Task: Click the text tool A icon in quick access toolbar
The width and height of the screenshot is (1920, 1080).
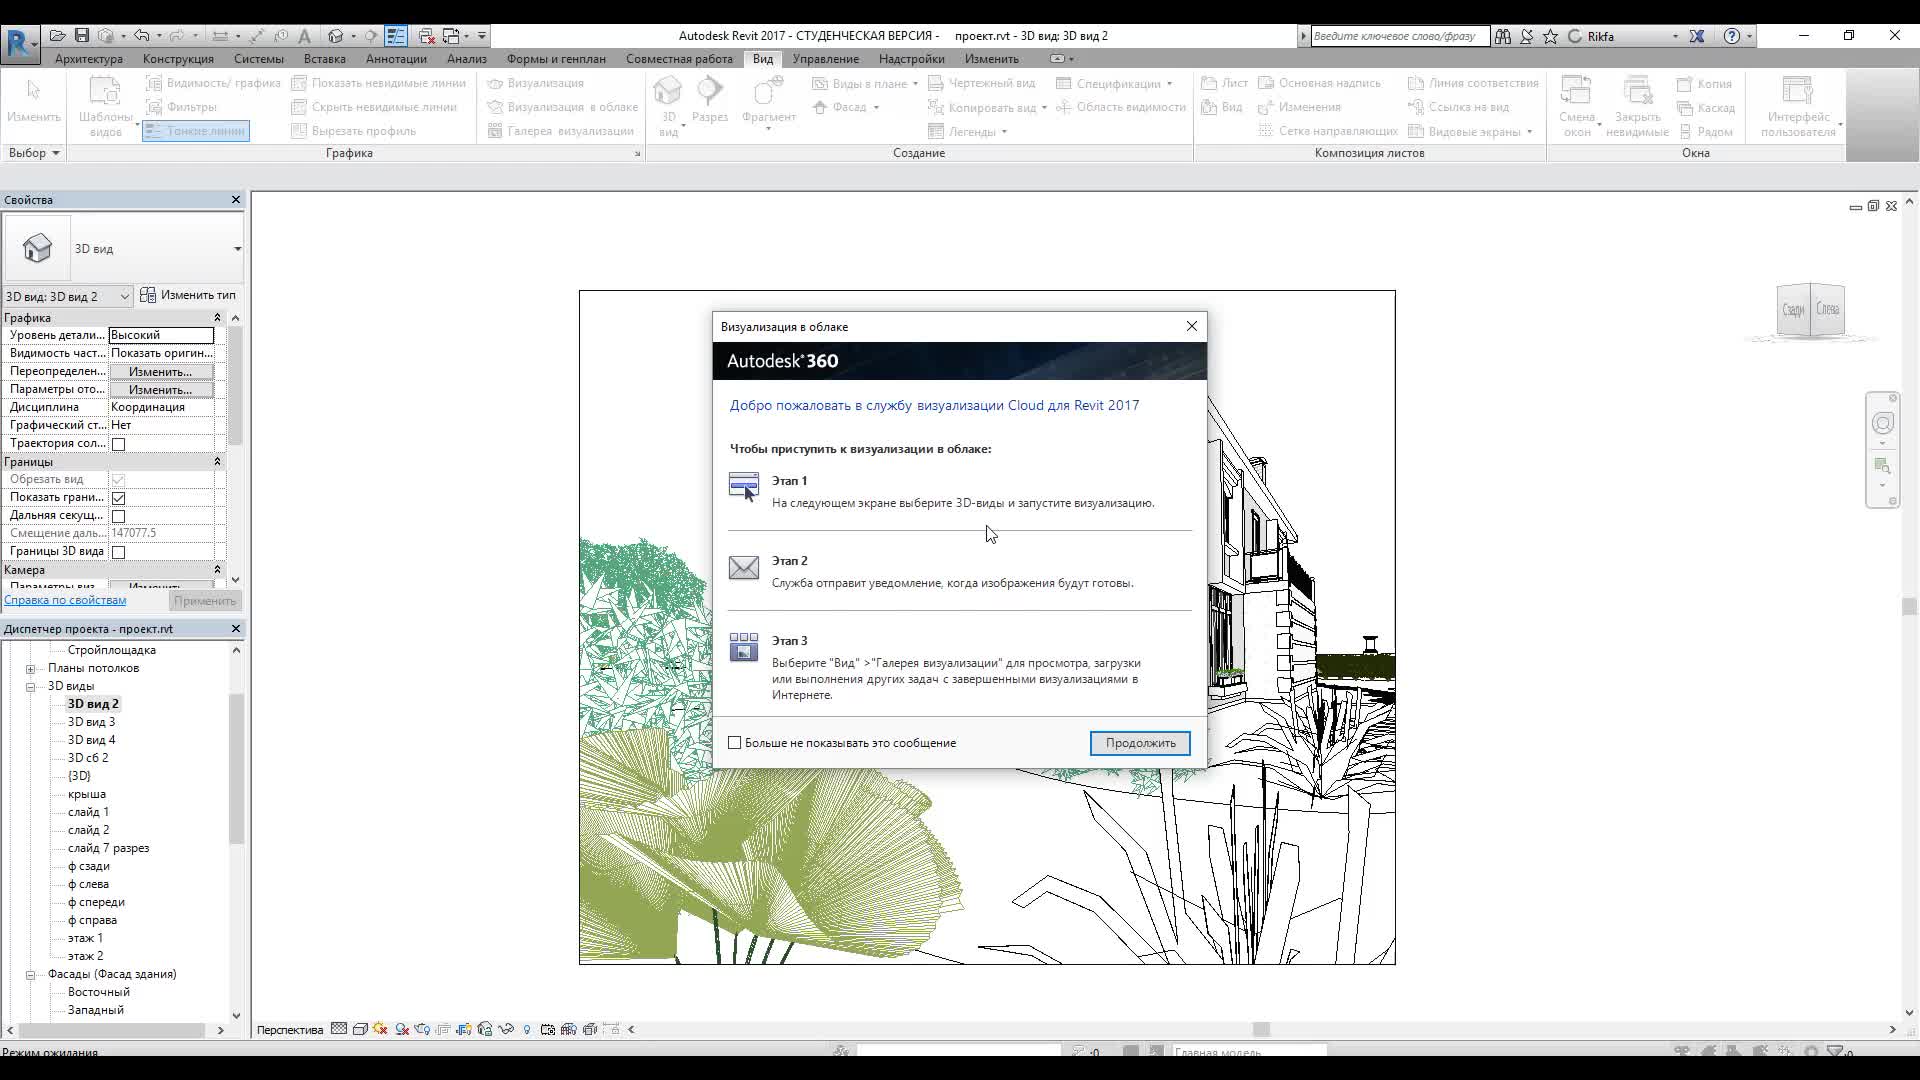Action: [x=304, y=36]
